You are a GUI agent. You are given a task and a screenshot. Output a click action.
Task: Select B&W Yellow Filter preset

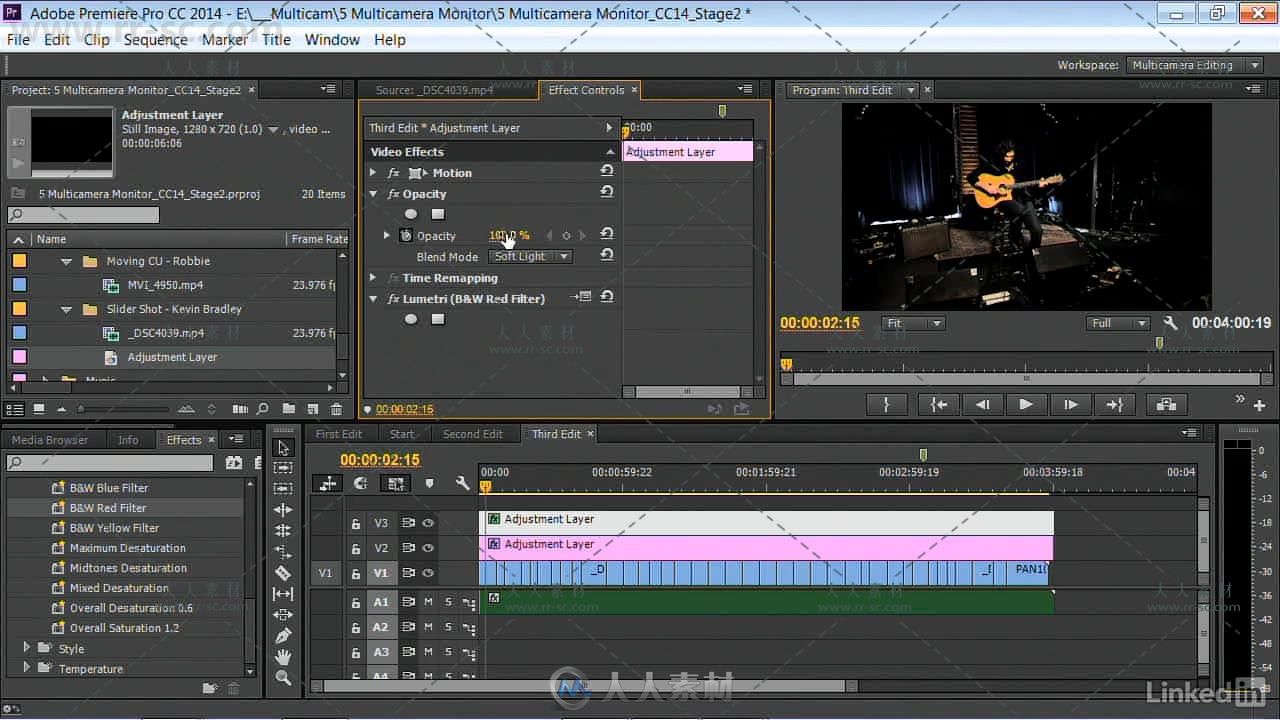point(114,528)
